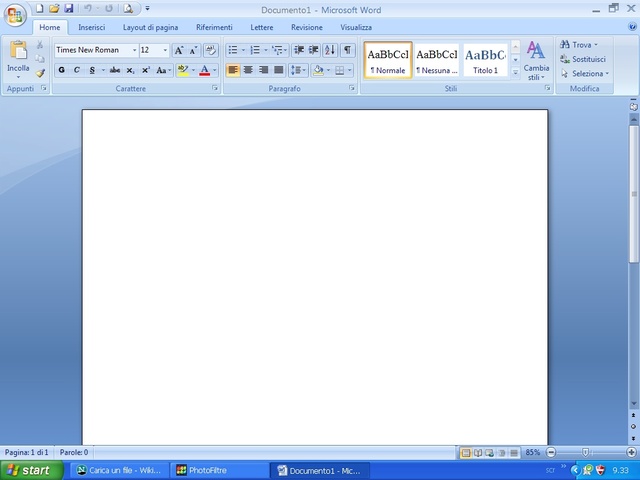Expand the underline style dropdown arrow
This screenshot has height=480, width=640.
coord(103,70)
